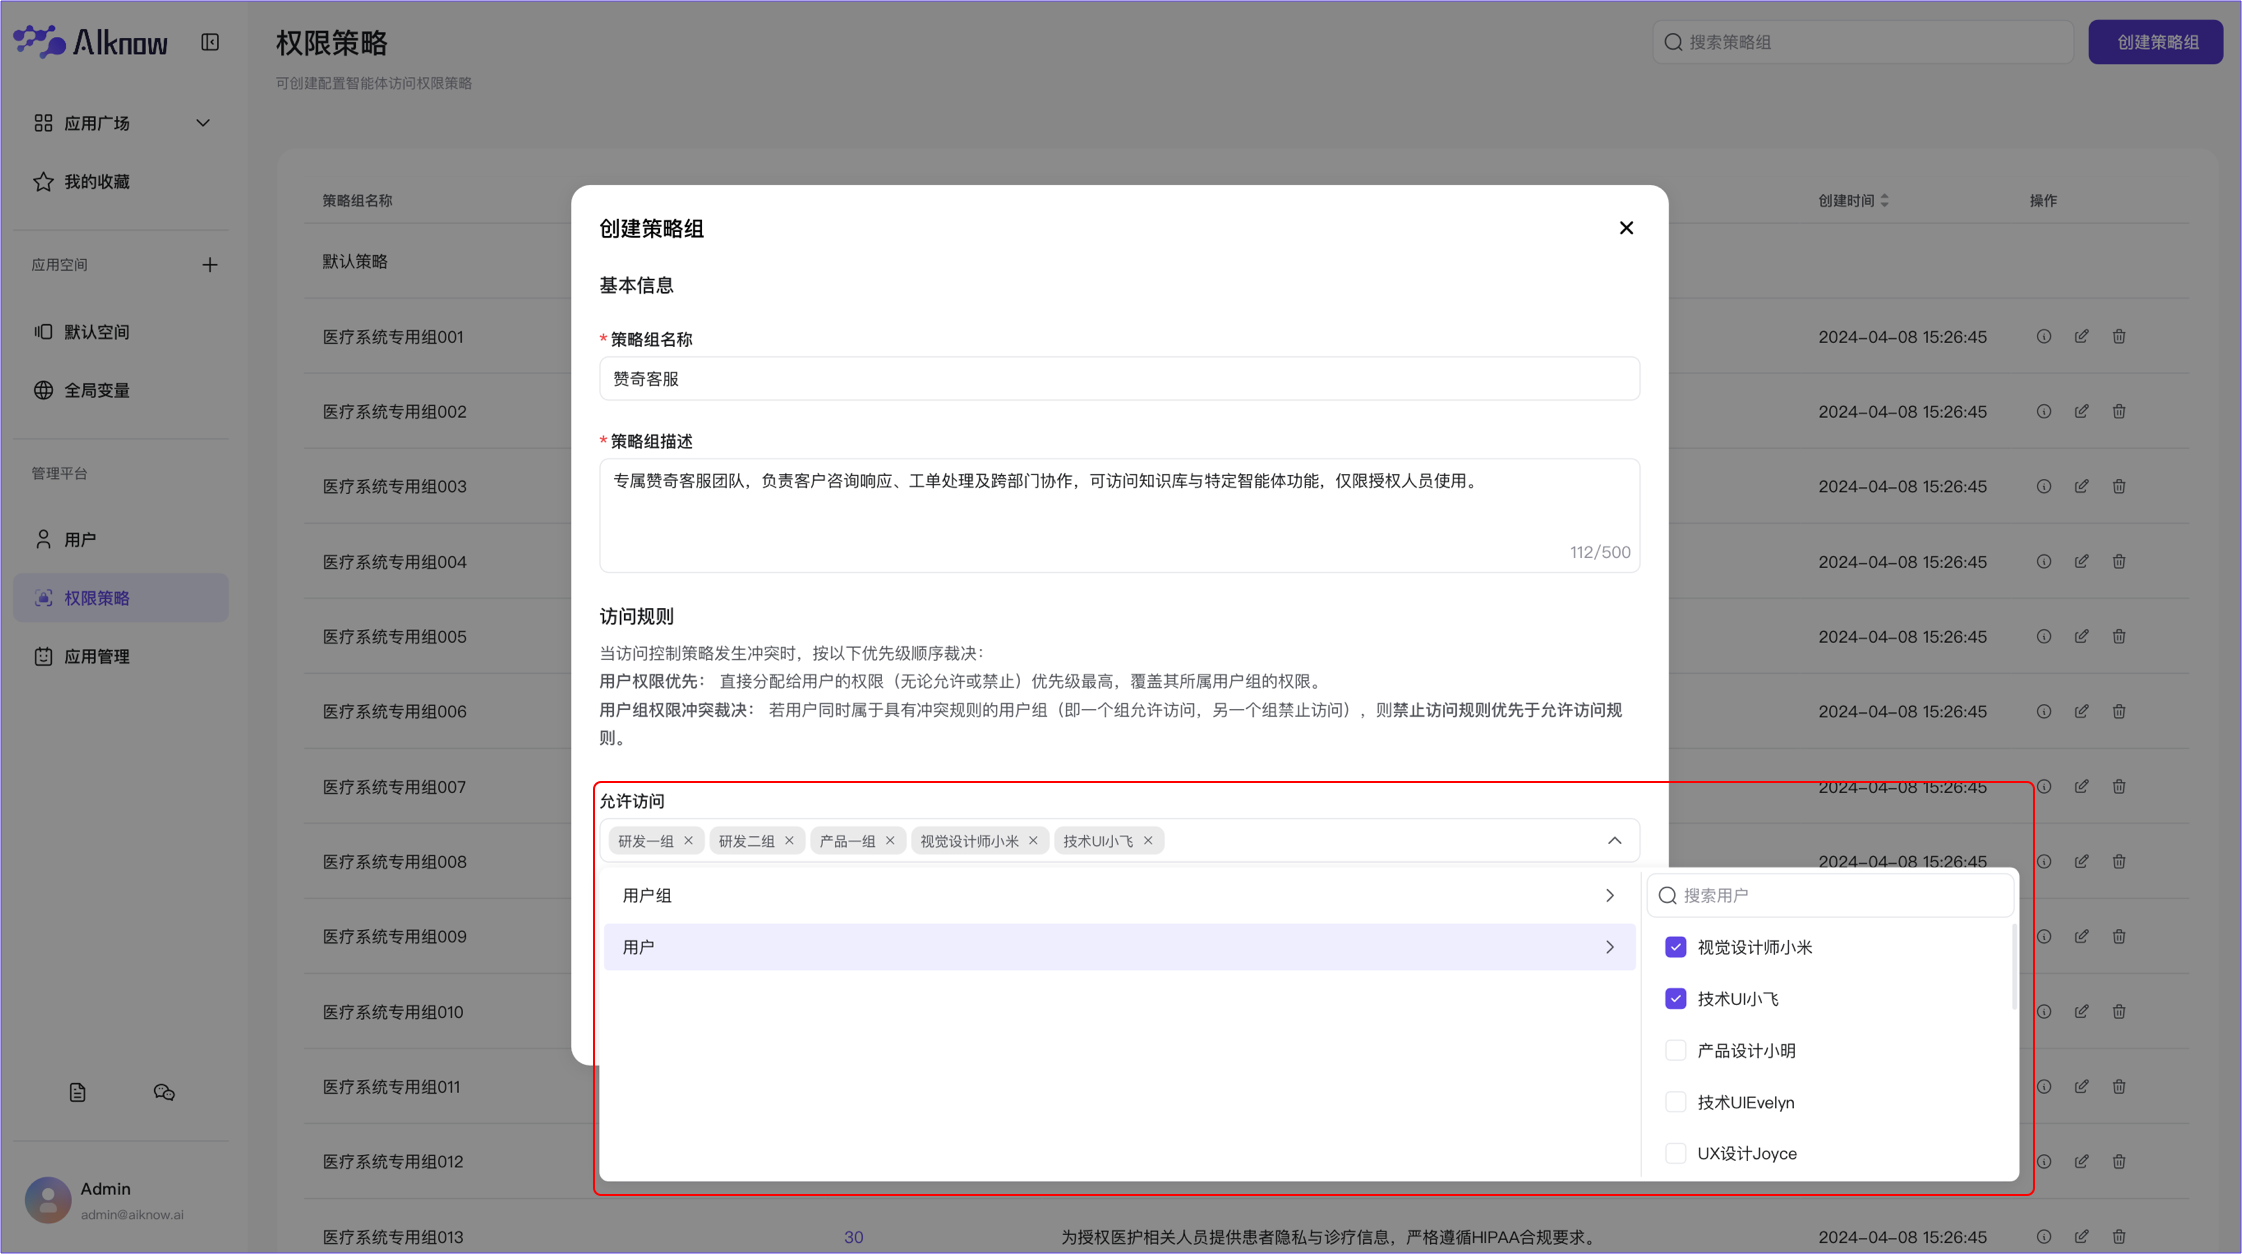Remove the 视觉设计师小米 tag
Screen dimensions: 2242x1254
pos(1033,841)
